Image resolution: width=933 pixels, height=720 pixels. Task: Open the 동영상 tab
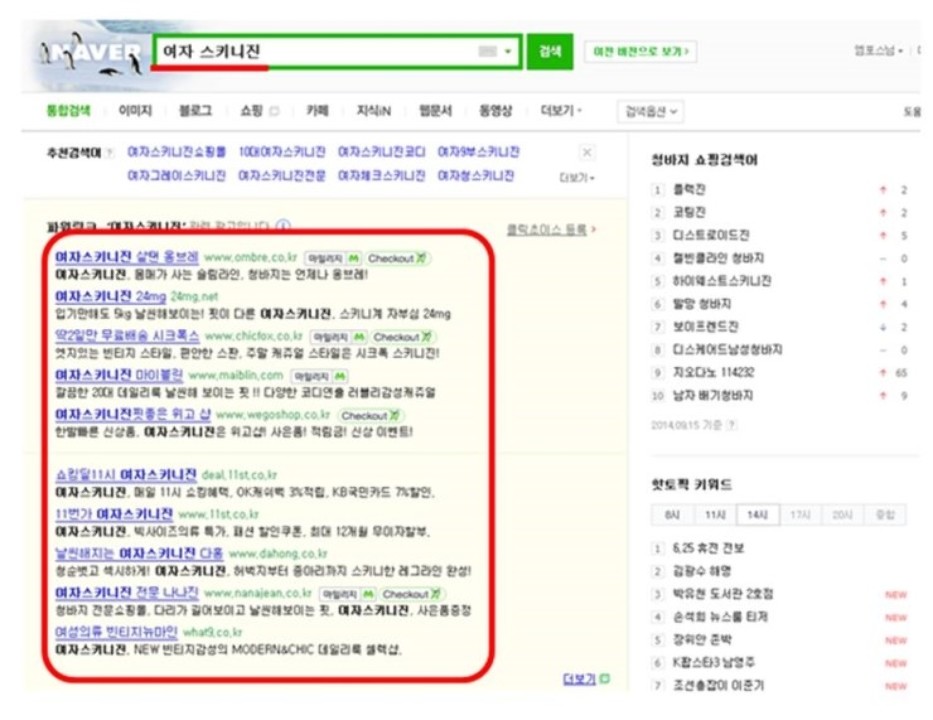click(x=496, y=111)
